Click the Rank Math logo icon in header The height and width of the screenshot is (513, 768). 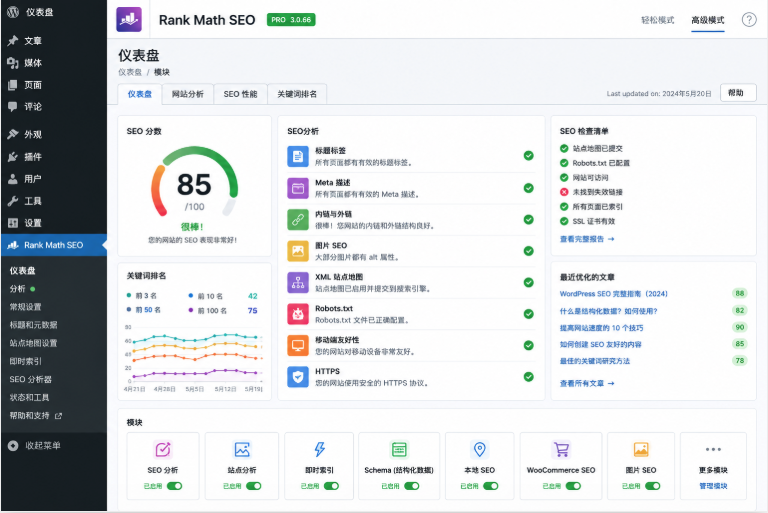[x=129, y=20]
